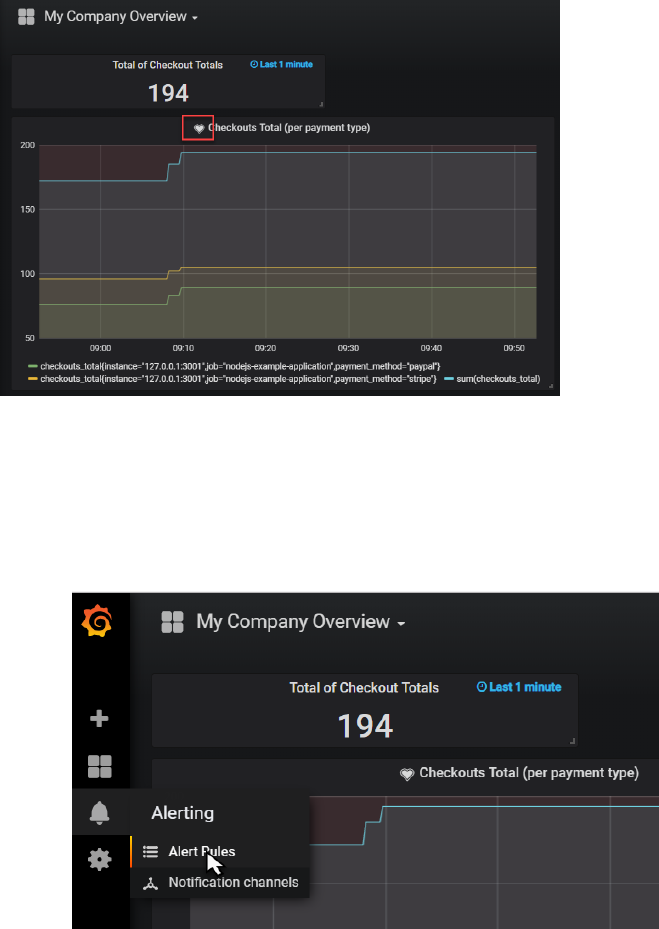Click the Alerting header in the flyout menu
This screenshot has width=659, height=929.
(x=183, y=813)
